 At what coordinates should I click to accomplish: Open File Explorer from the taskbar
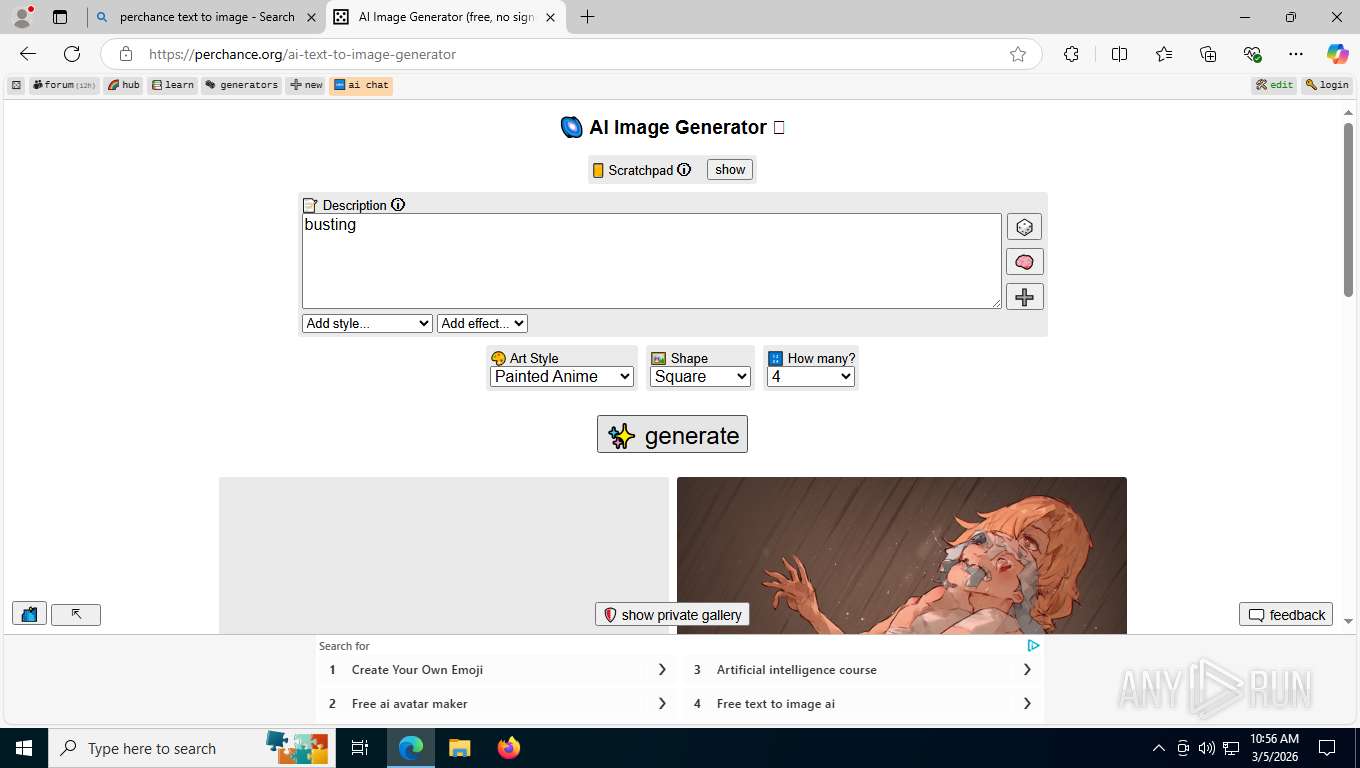click(459, 748)
